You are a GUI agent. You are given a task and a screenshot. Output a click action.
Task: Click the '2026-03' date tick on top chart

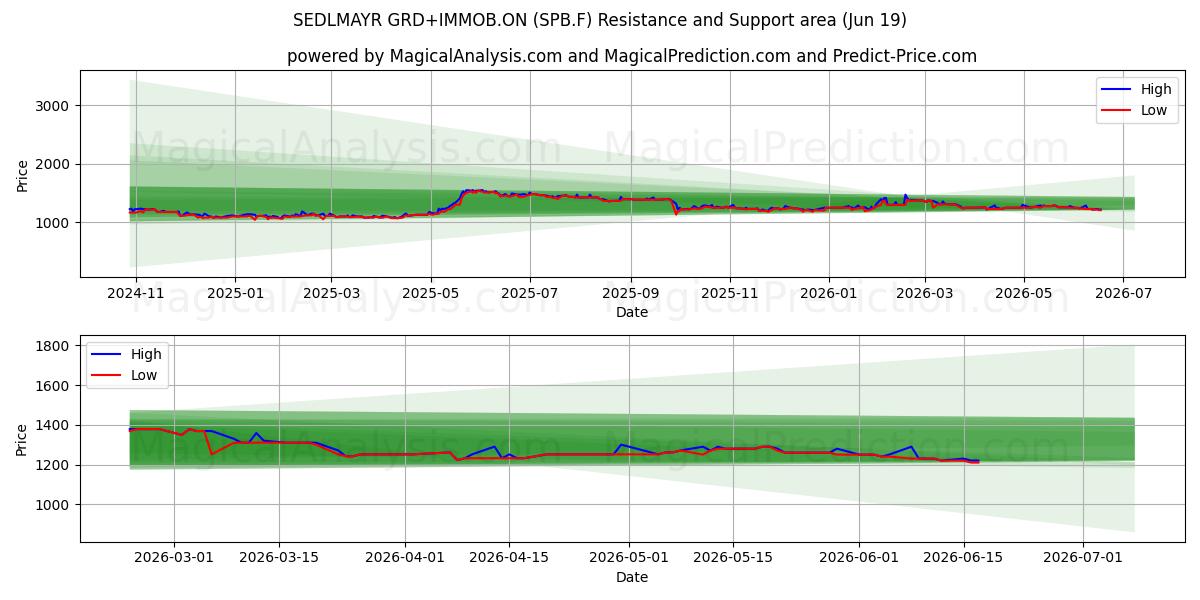[x=925, y=292]
